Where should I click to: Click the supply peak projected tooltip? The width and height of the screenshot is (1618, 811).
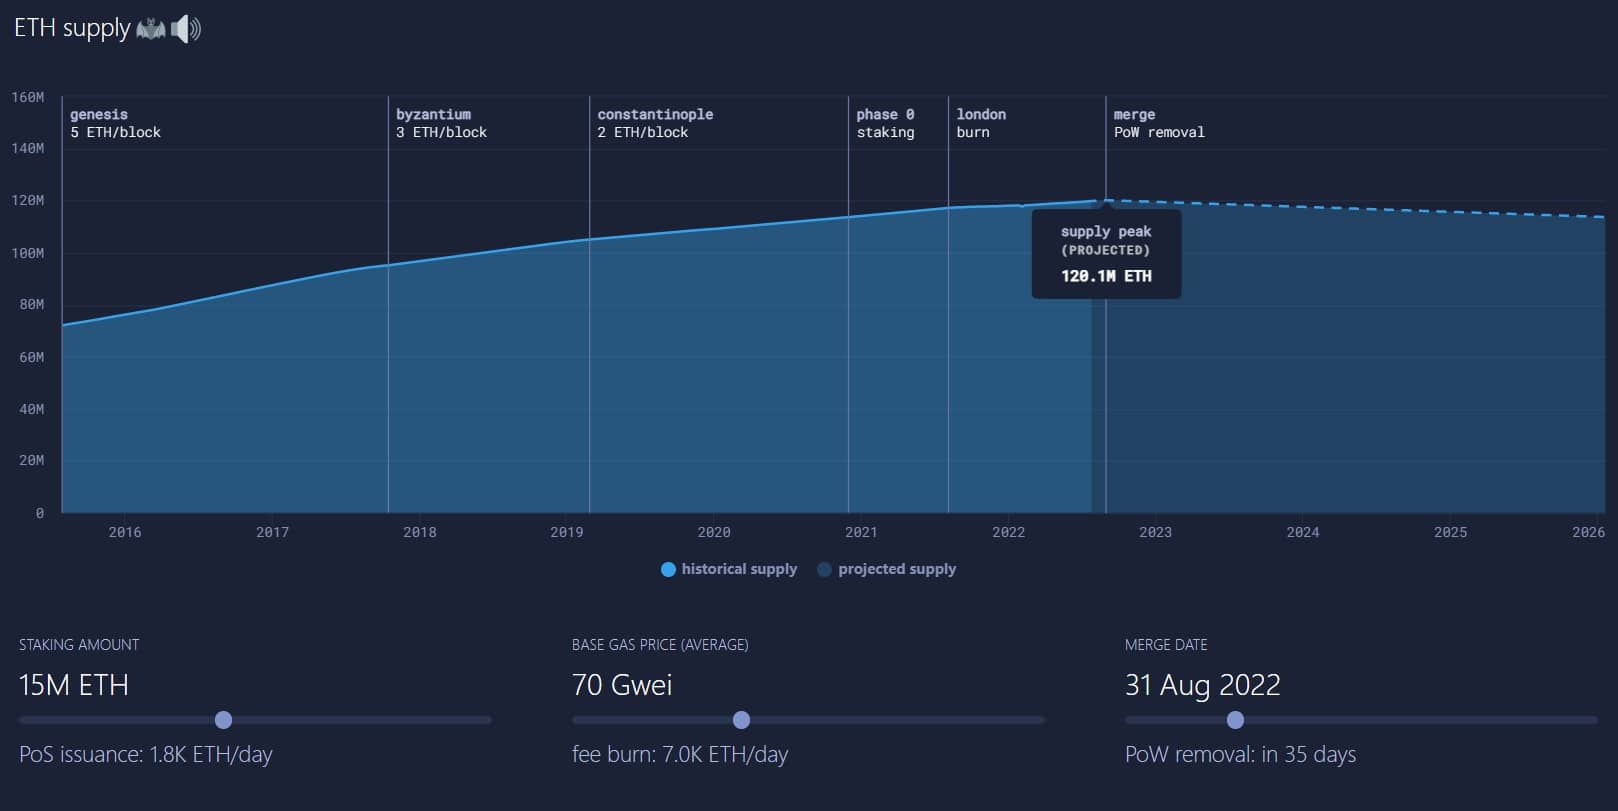(x=1106, y=254)
